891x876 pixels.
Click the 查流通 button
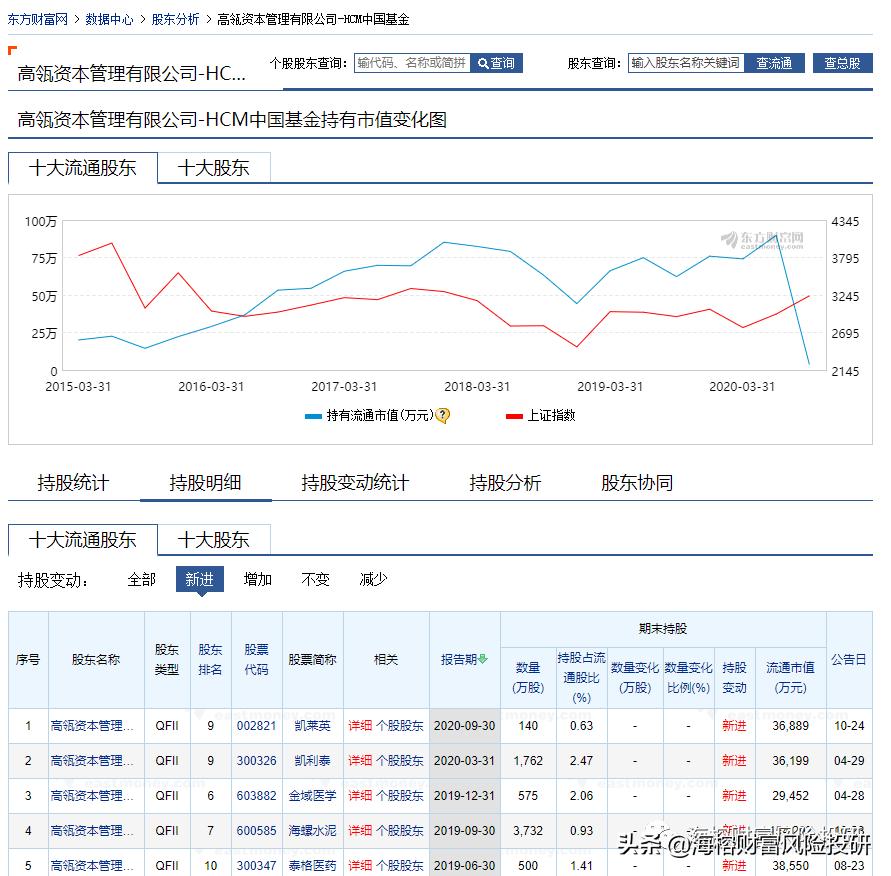pyautogui.click(x=775, y=62)
